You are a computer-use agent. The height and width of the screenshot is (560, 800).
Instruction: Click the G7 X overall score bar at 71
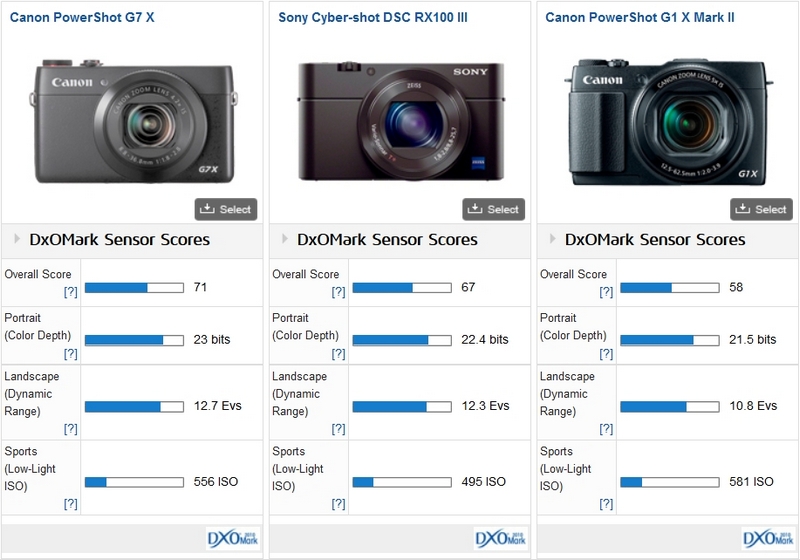pyautogui.click(x=134, y=288)
